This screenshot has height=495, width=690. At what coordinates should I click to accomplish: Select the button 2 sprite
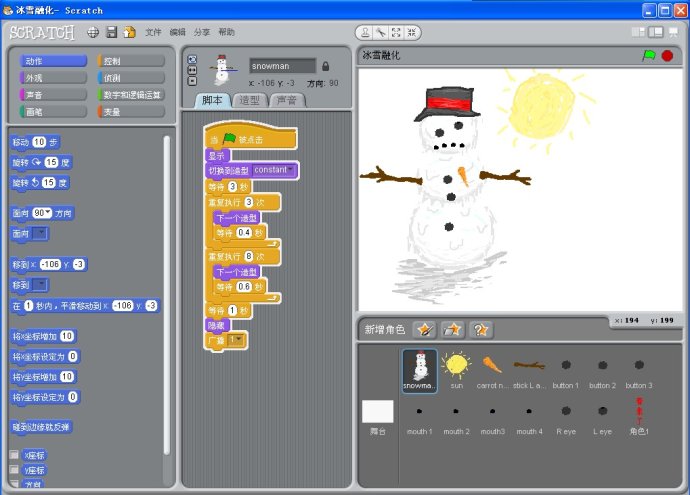(602, 370)
